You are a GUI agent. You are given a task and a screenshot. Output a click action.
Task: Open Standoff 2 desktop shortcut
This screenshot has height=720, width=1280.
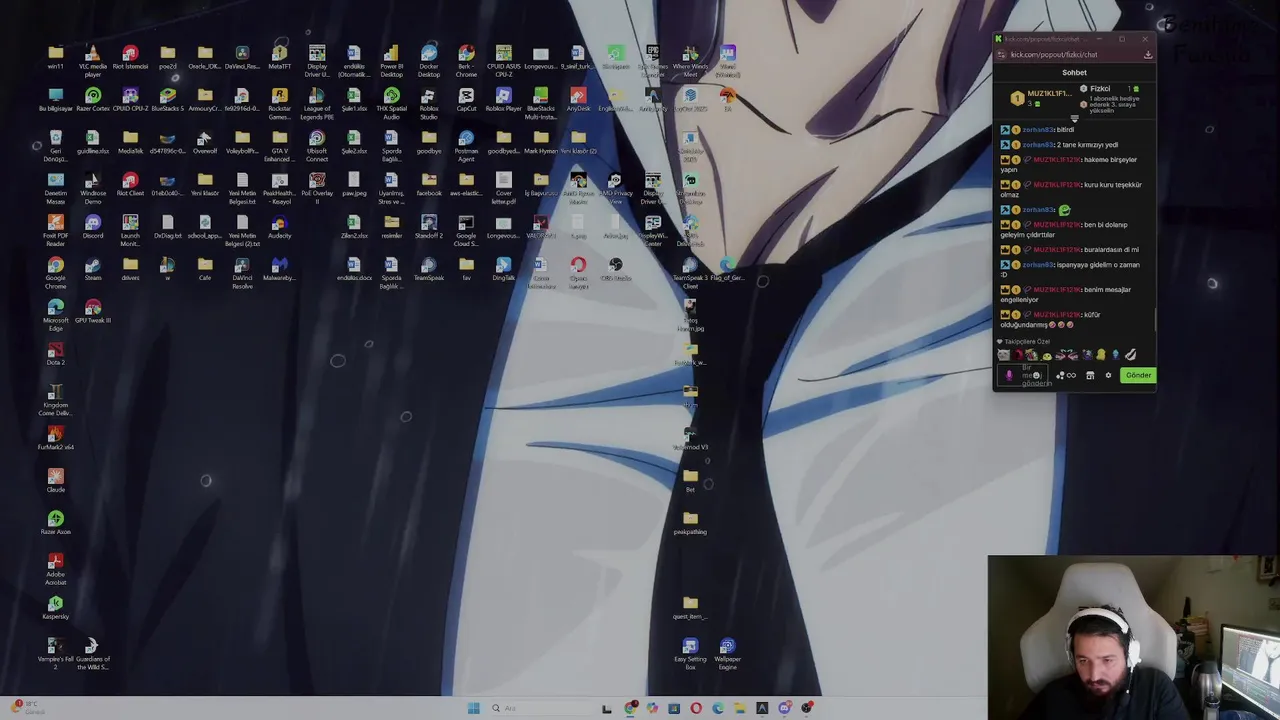coord(429,226)
